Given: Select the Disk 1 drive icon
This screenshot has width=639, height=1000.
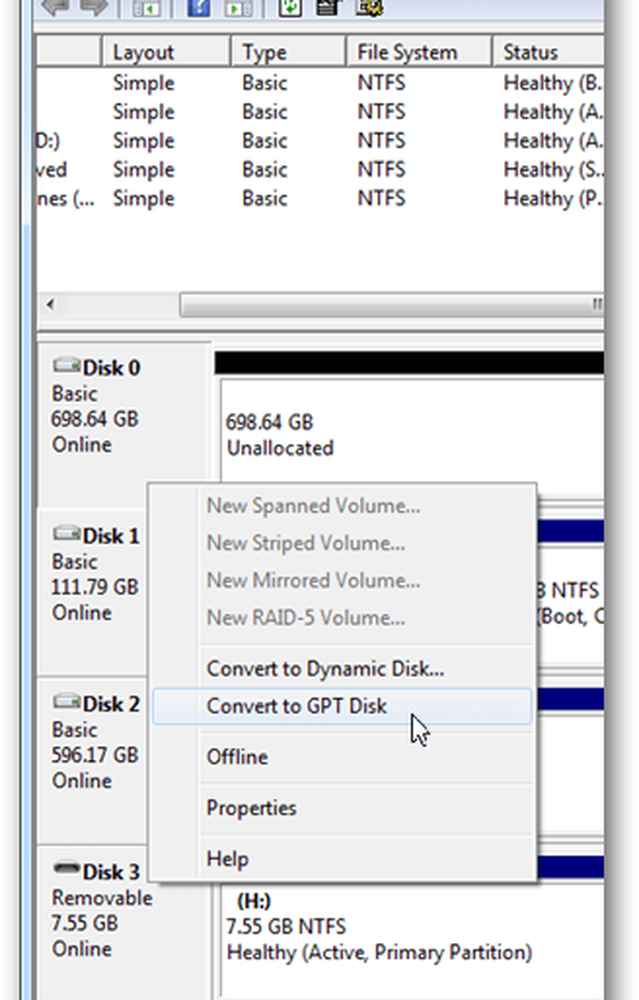Looking at the screenshot, I should click(x=67, y=536).
